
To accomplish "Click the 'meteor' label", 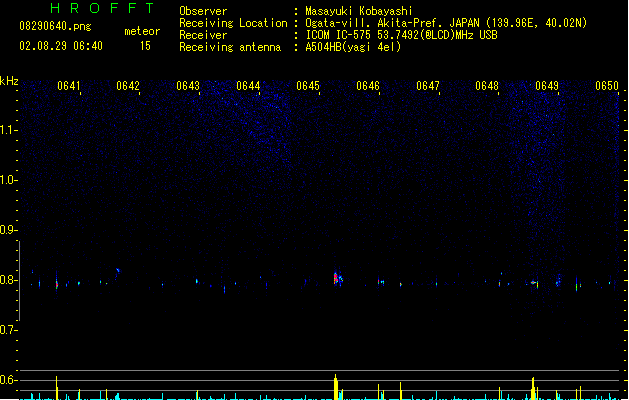I will 142,31.
